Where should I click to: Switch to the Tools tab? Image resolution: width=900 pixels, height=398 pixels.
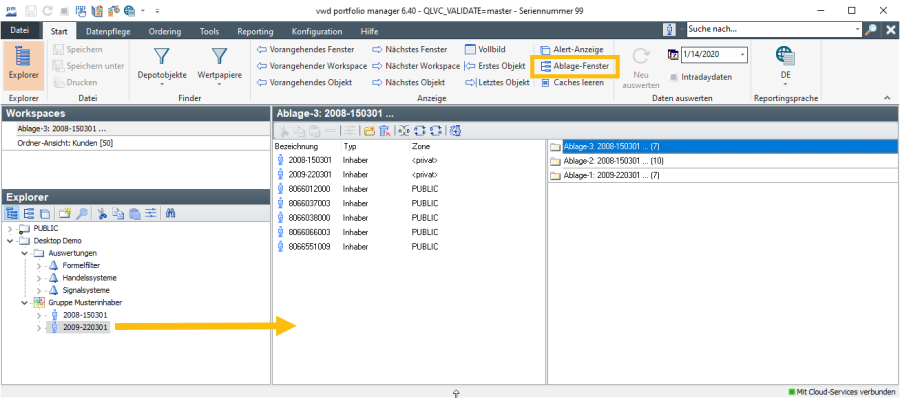[x=209, y=32]
